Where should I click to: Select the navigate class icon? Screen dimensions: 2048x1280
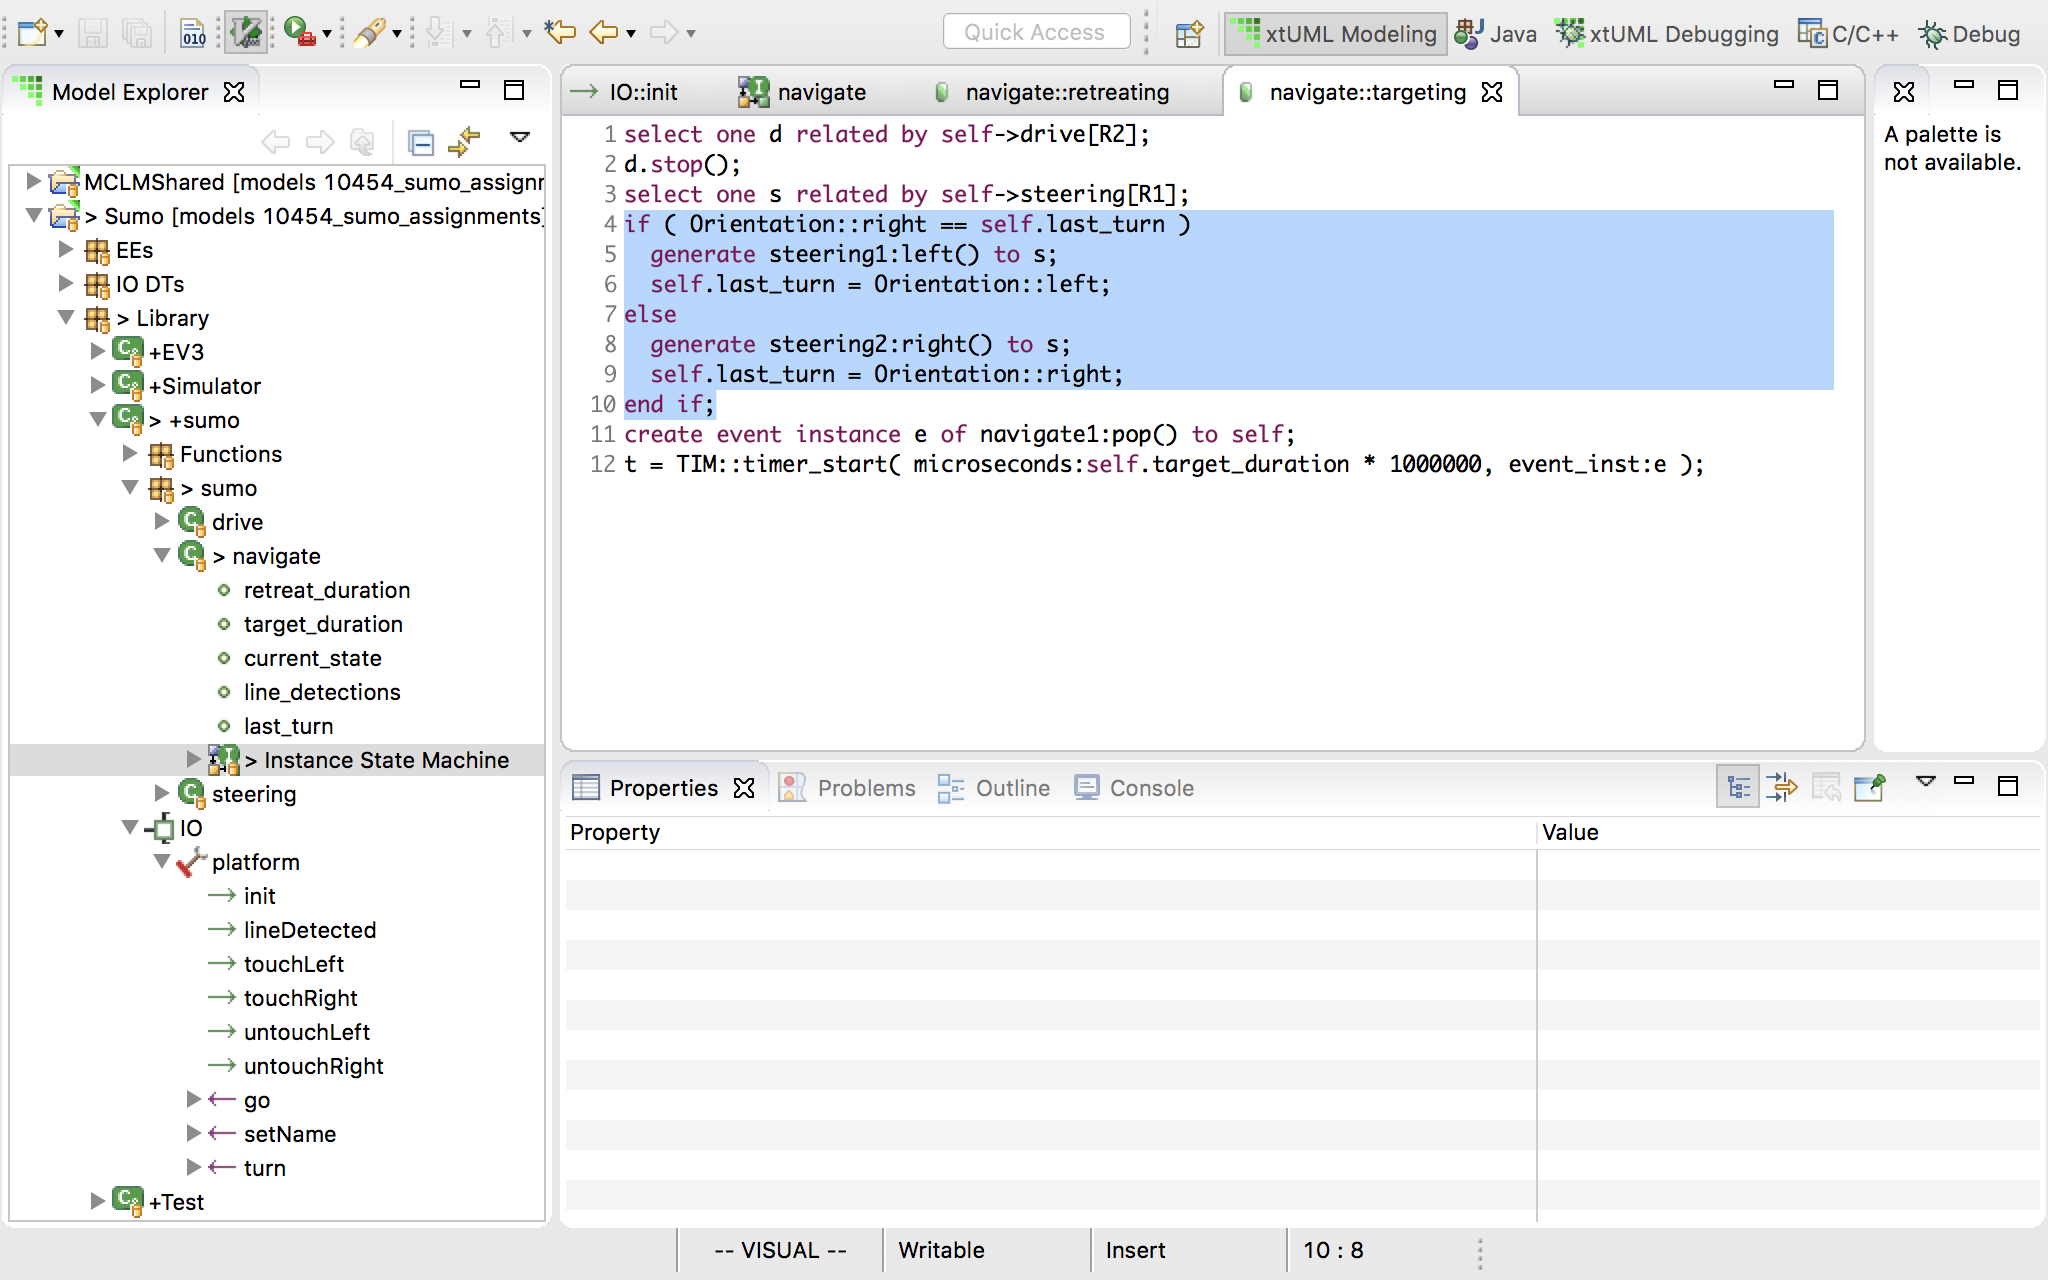[x=192, y=555]
